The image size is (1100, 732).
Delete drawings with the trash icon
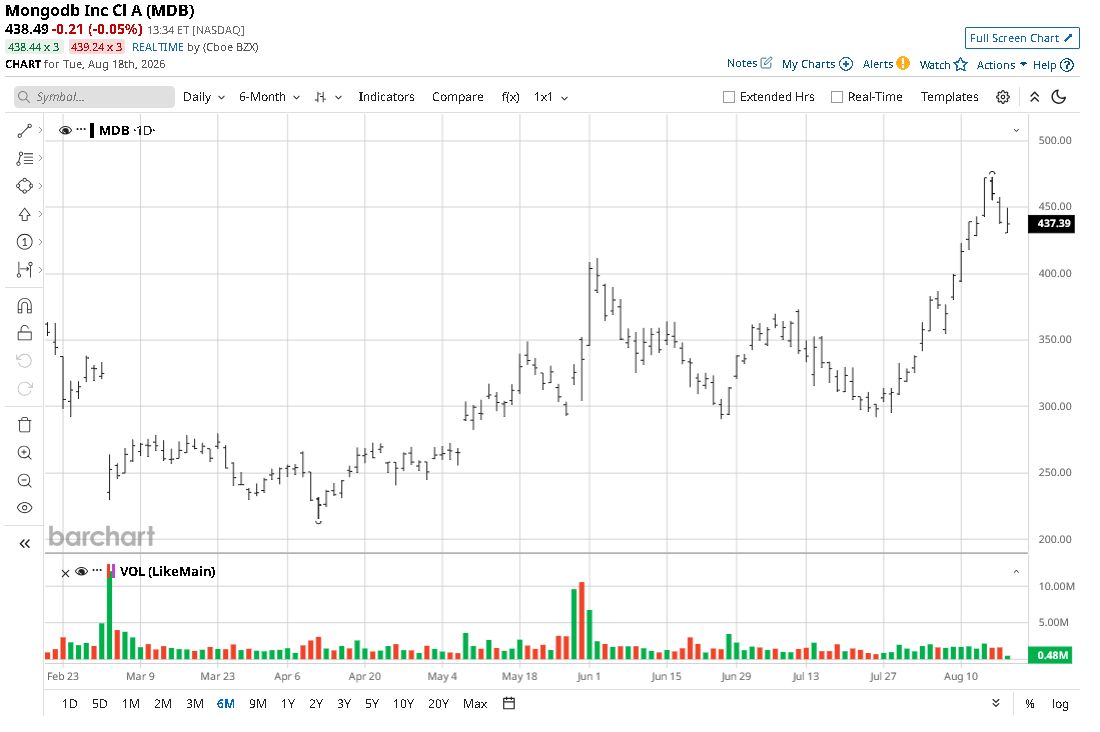(25, 425)
